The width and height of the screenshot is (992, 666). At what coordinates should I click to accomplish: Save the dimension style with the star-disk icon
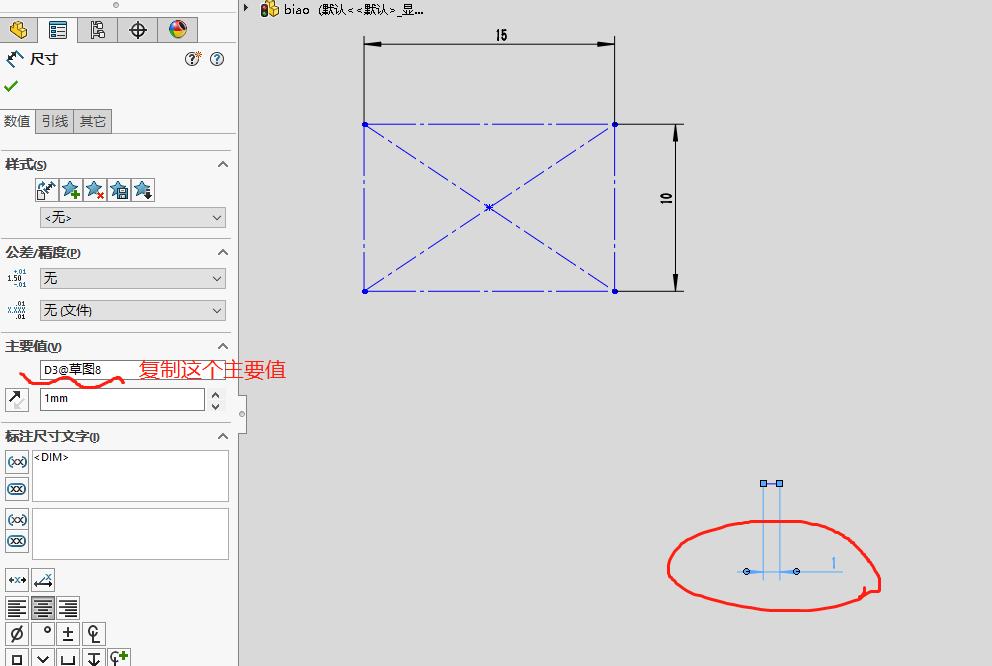[x=121, y=189]
